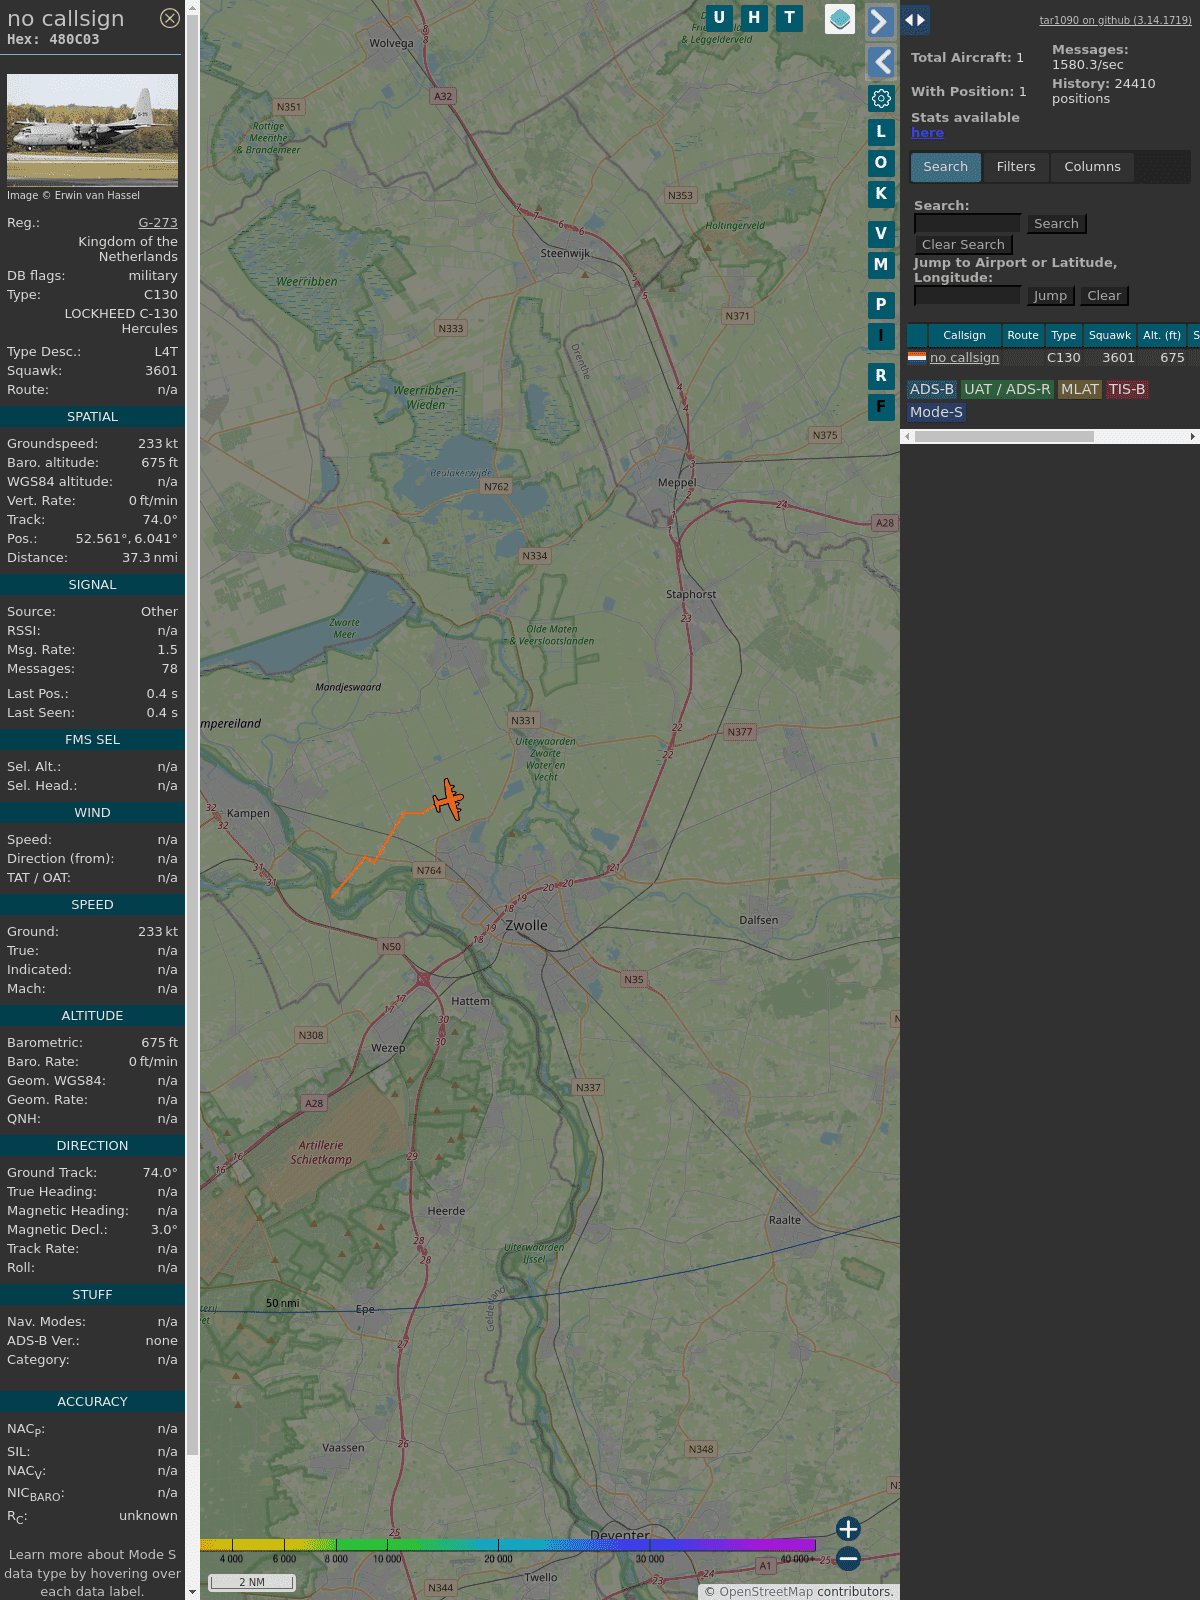Image resolution: width=1200 pixels, height=1600 pixels.
Task: Select the no callsign table row
Action: point(1053,358)
